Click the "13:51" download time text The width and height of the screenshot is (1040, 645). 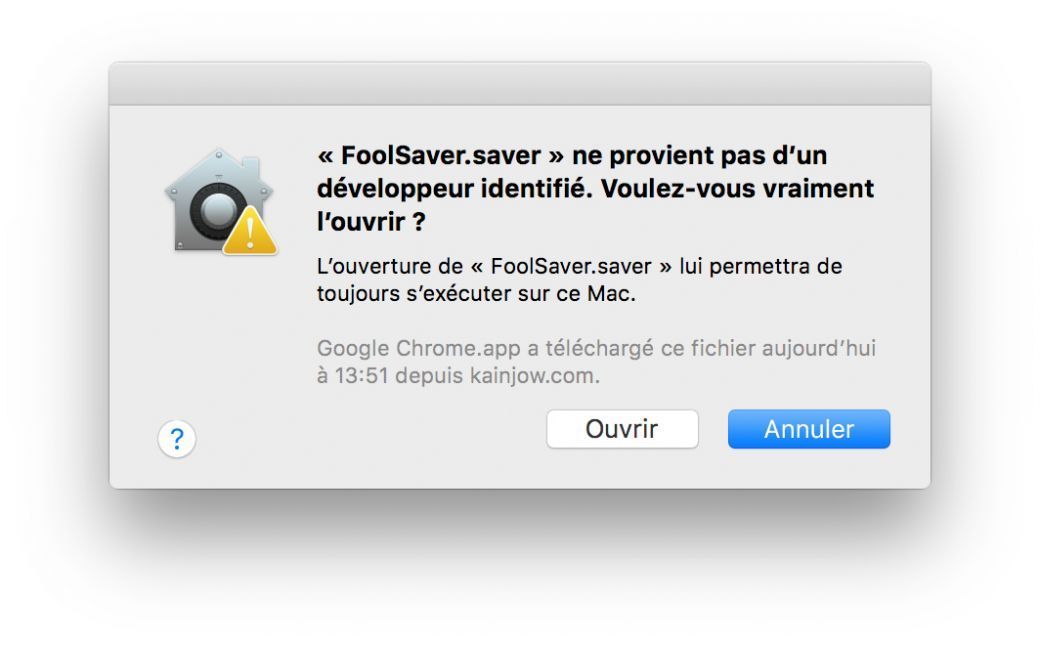click(362, 377)
